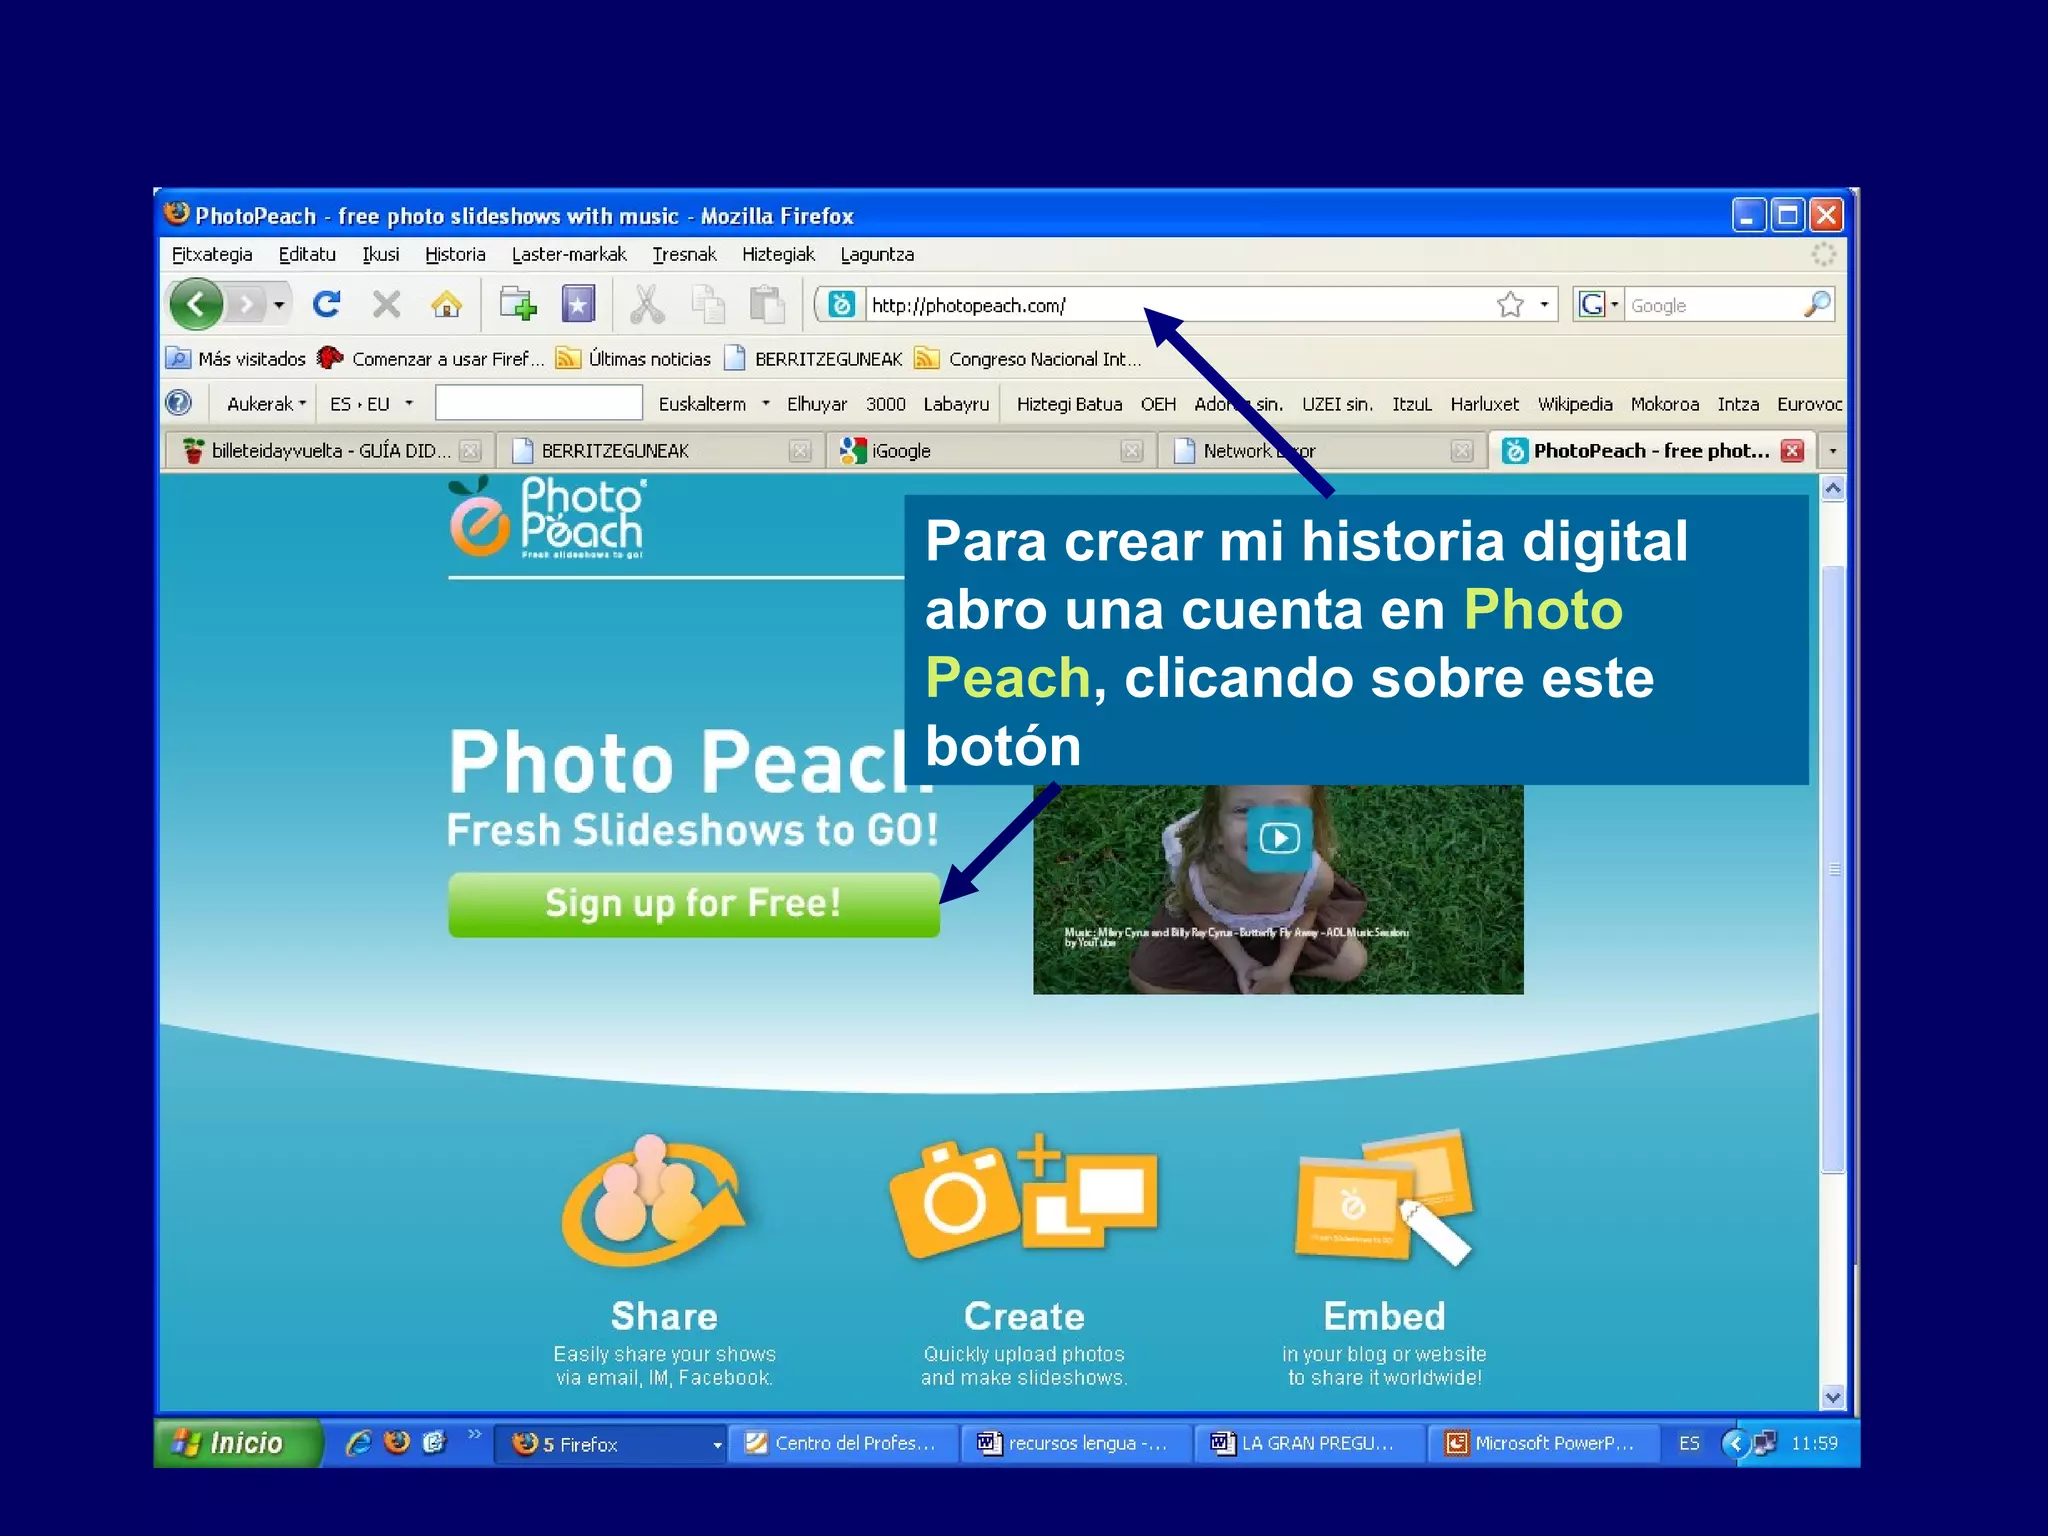The image size is (2048, 1536).
Task: Open the Hiztegiak menu
Action: pyautogui.click(x=778, y=254)
